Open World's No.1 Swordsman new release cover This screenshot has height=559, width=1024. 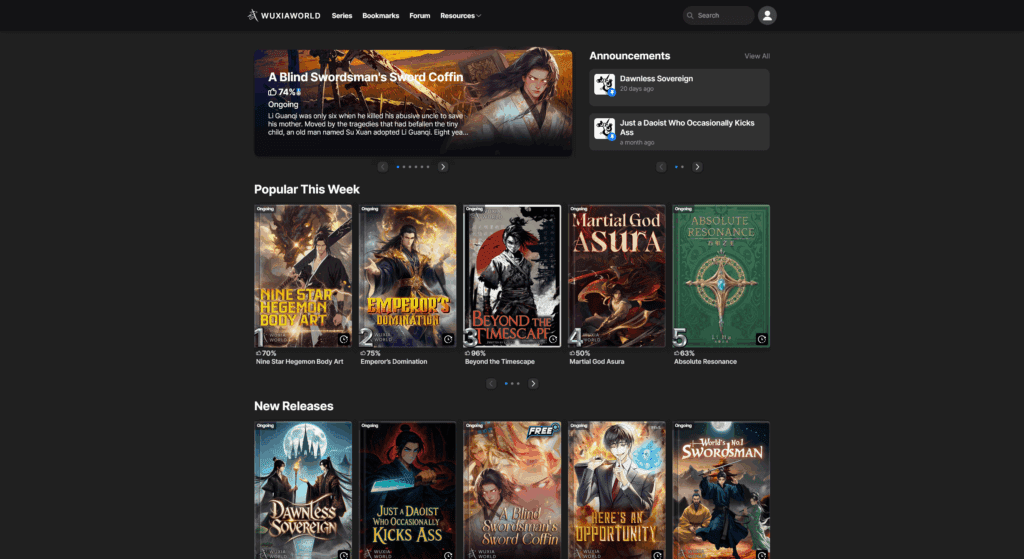point(721,490)
